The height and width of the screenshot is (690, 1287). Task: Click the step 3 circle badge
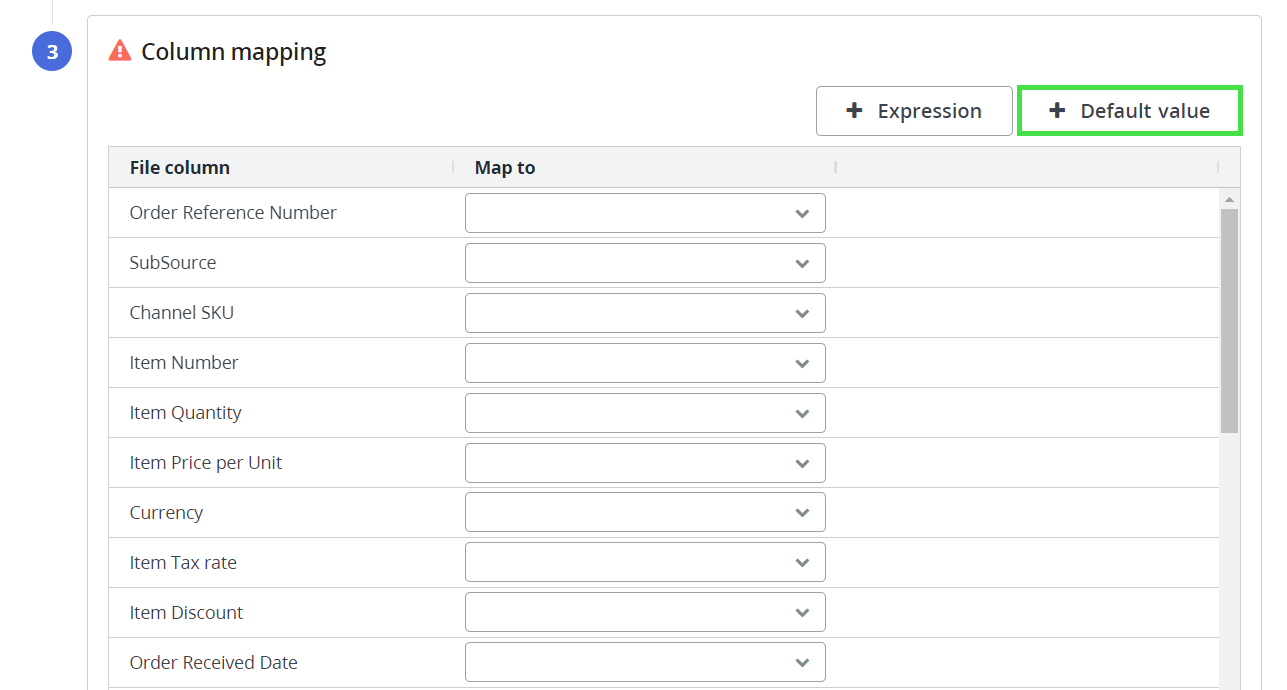point(52,52)
